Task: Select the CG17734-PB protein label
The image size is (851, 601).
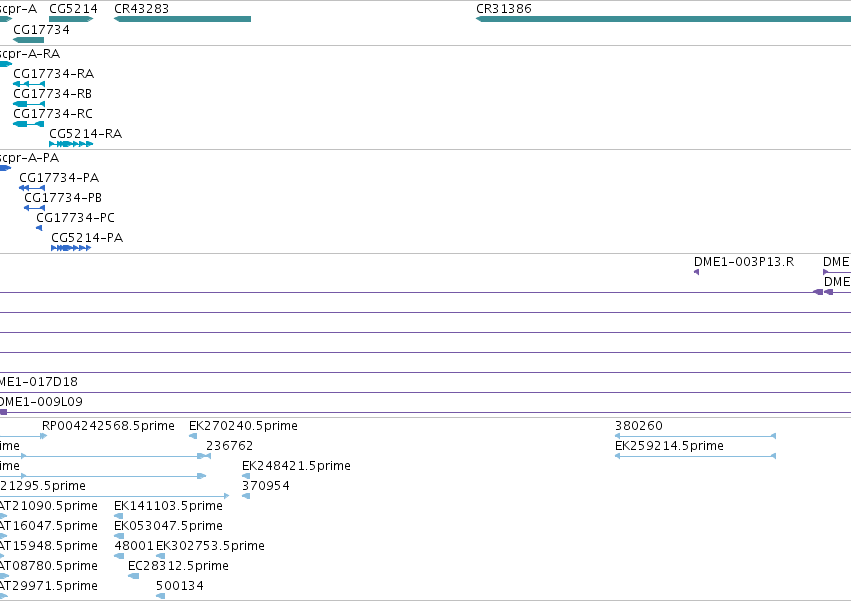Action: coord(63,198)
